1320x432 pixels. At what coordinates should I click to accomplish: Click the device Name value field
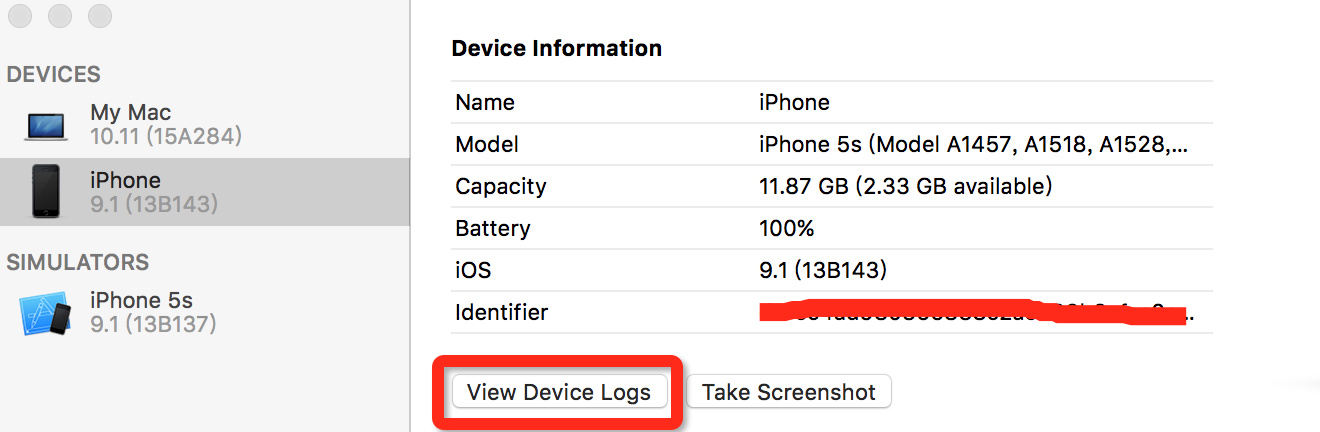click(x=795, y=102)
